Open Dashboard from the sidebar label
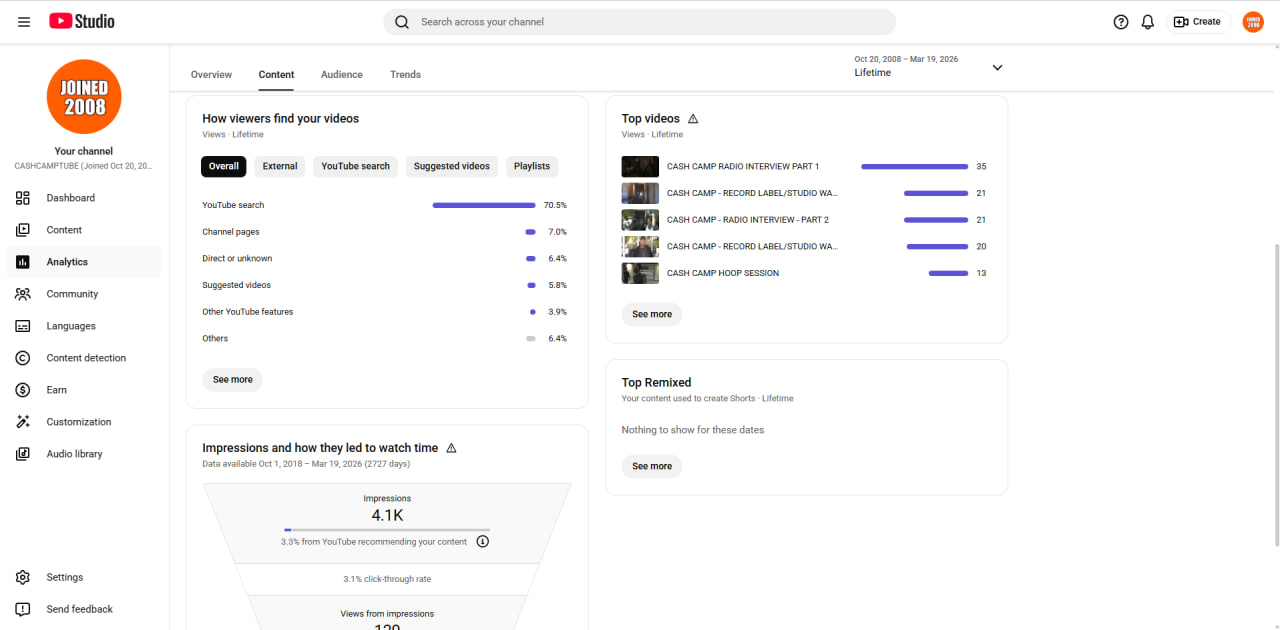1280x630 pixels. point(71,198)
